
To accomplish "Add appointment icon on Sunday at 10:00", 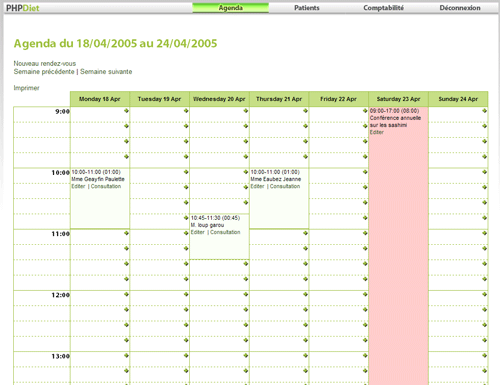I will pyautogui.click(x=484, y=172).
